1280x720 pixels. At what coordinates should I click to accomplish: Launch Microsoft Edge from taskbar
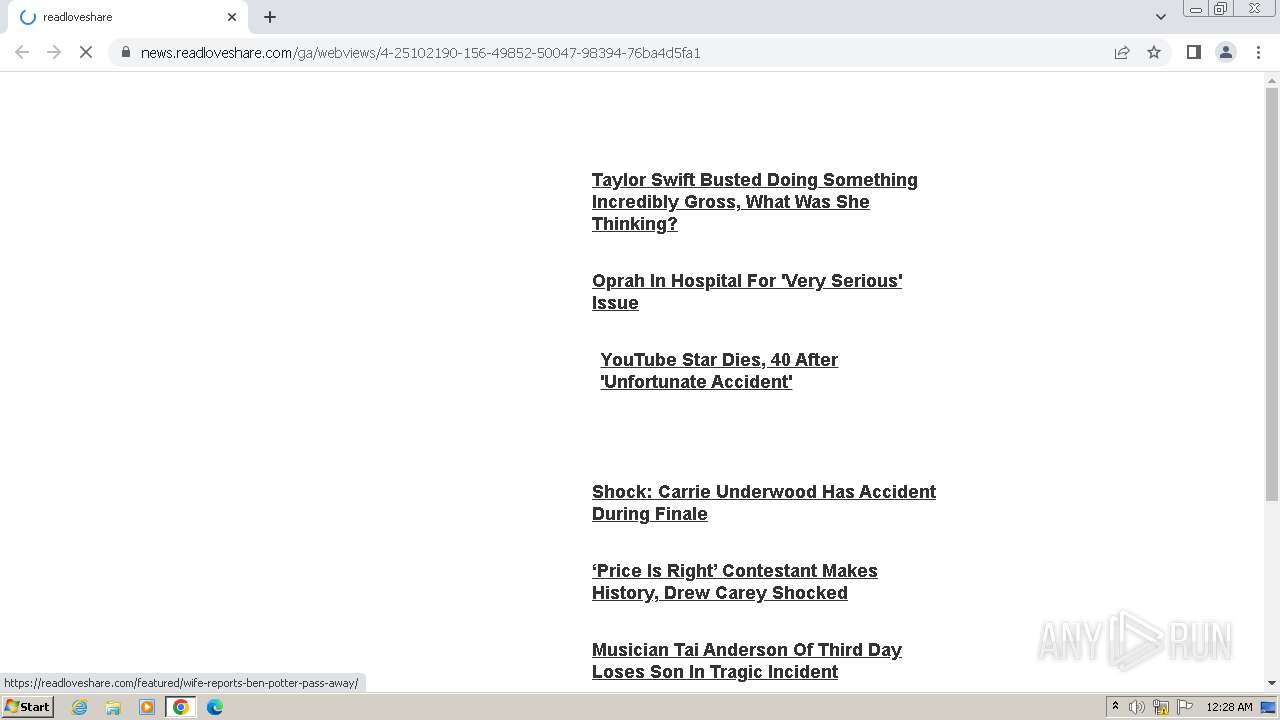coord(215,707)
